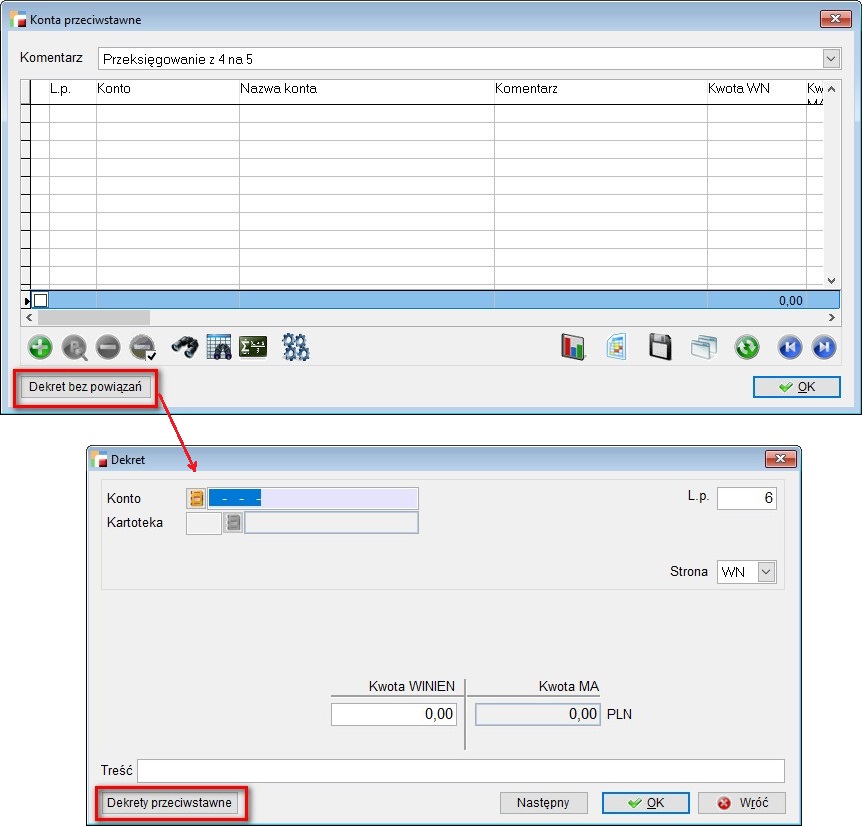
Task: Click the binoculars search icon
Action: 184,347
